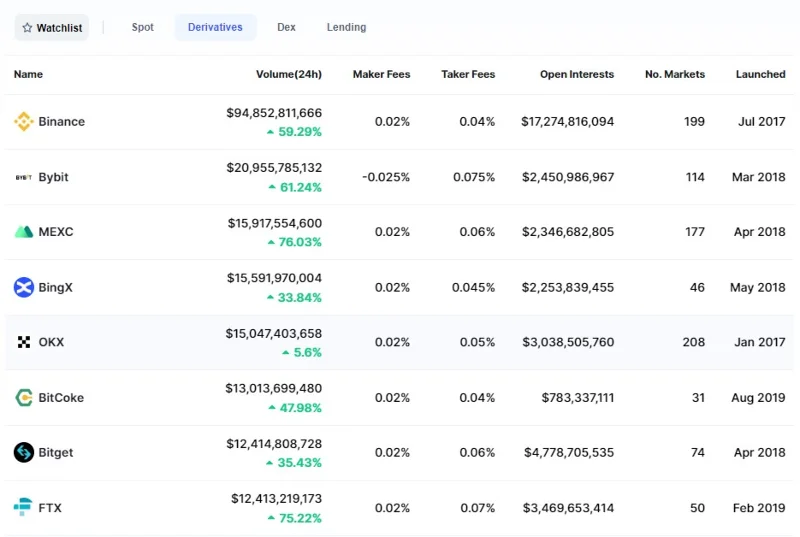
Task: Click the OKX checkered logo icon
Action: (x=23, y=342)
